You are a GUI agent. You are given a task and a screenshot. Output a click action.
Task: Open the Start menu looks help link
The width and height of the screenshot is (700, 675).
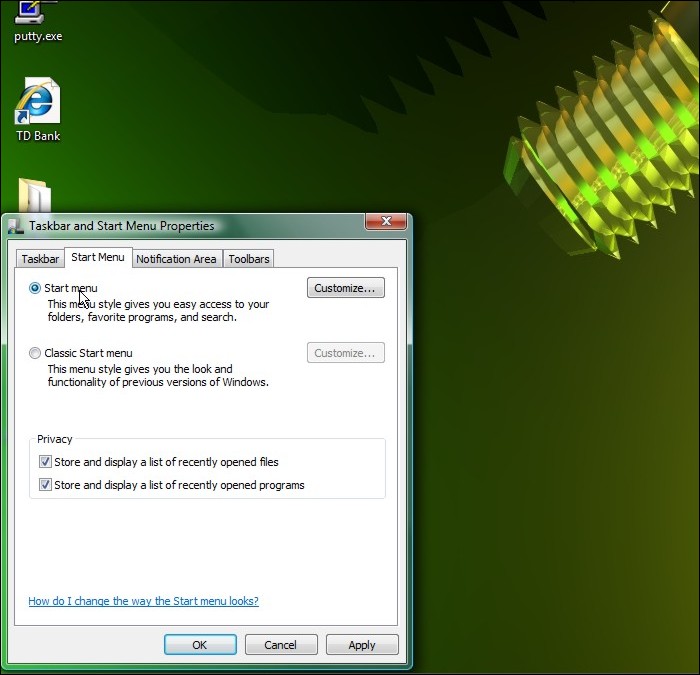143,601
